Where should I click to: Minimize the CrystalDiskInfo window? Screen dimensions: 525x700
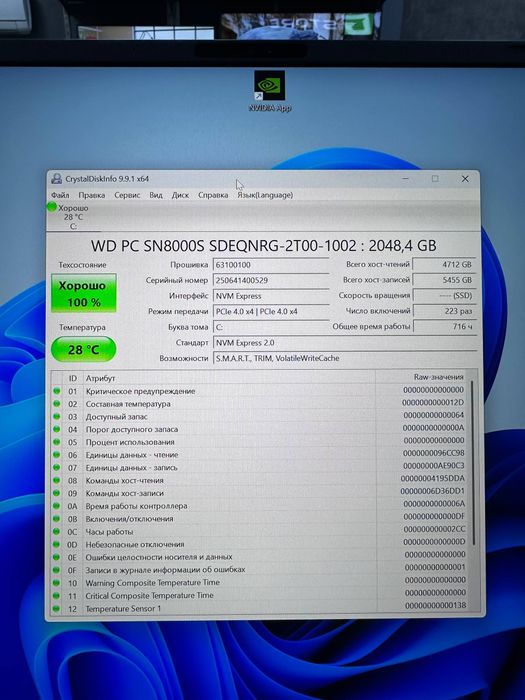405,179
